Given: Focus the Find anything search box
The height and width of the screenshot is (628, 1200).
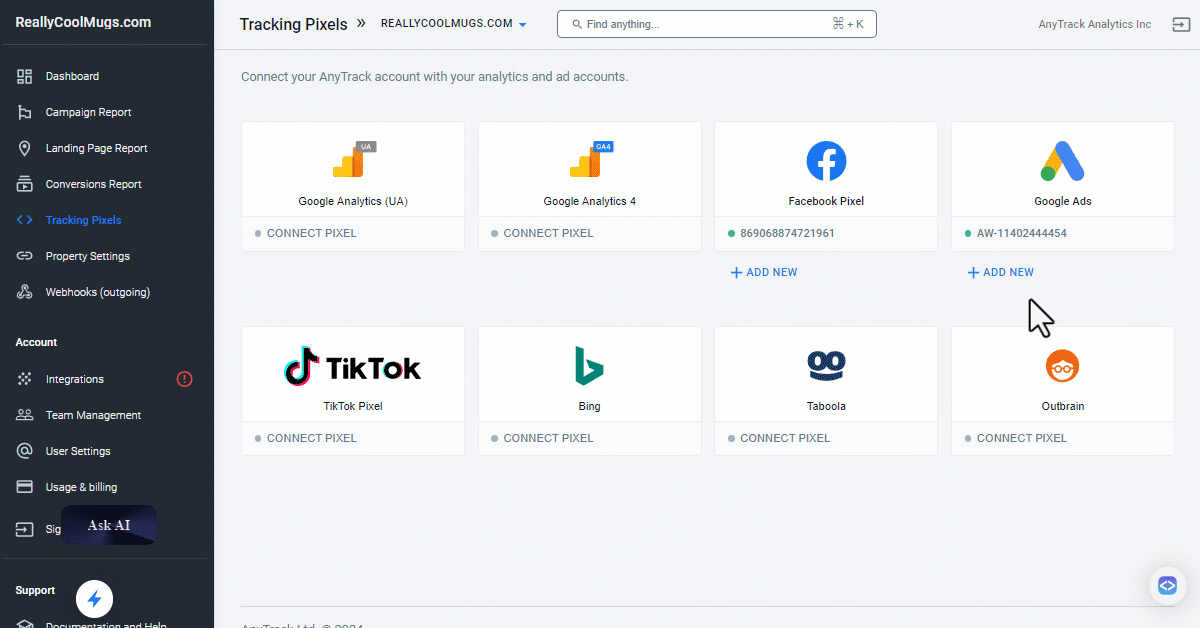Looking at the screenshot, I should click(716, 24).
